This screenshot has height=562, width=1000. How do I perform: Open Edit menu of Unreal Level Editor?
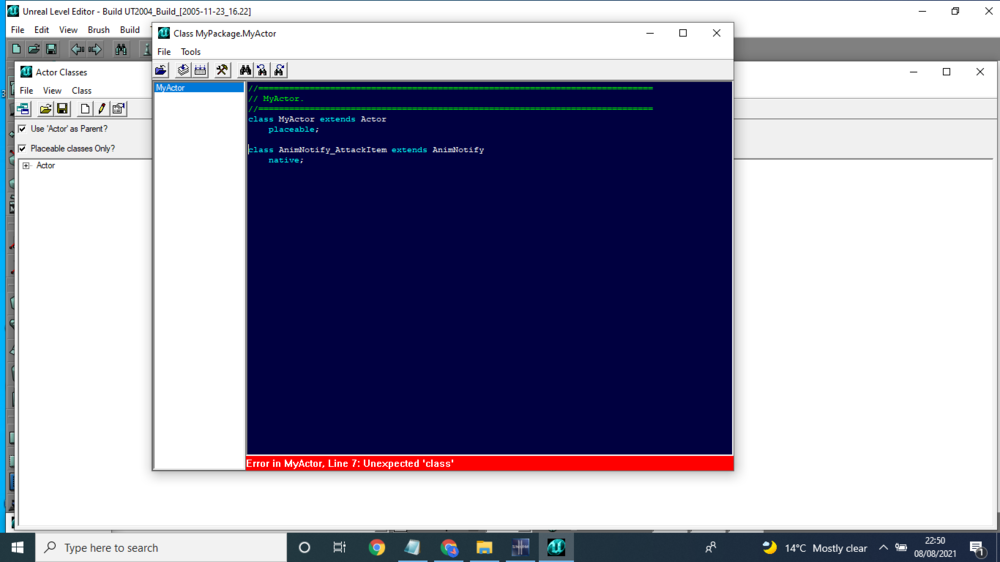click(41, 30)
